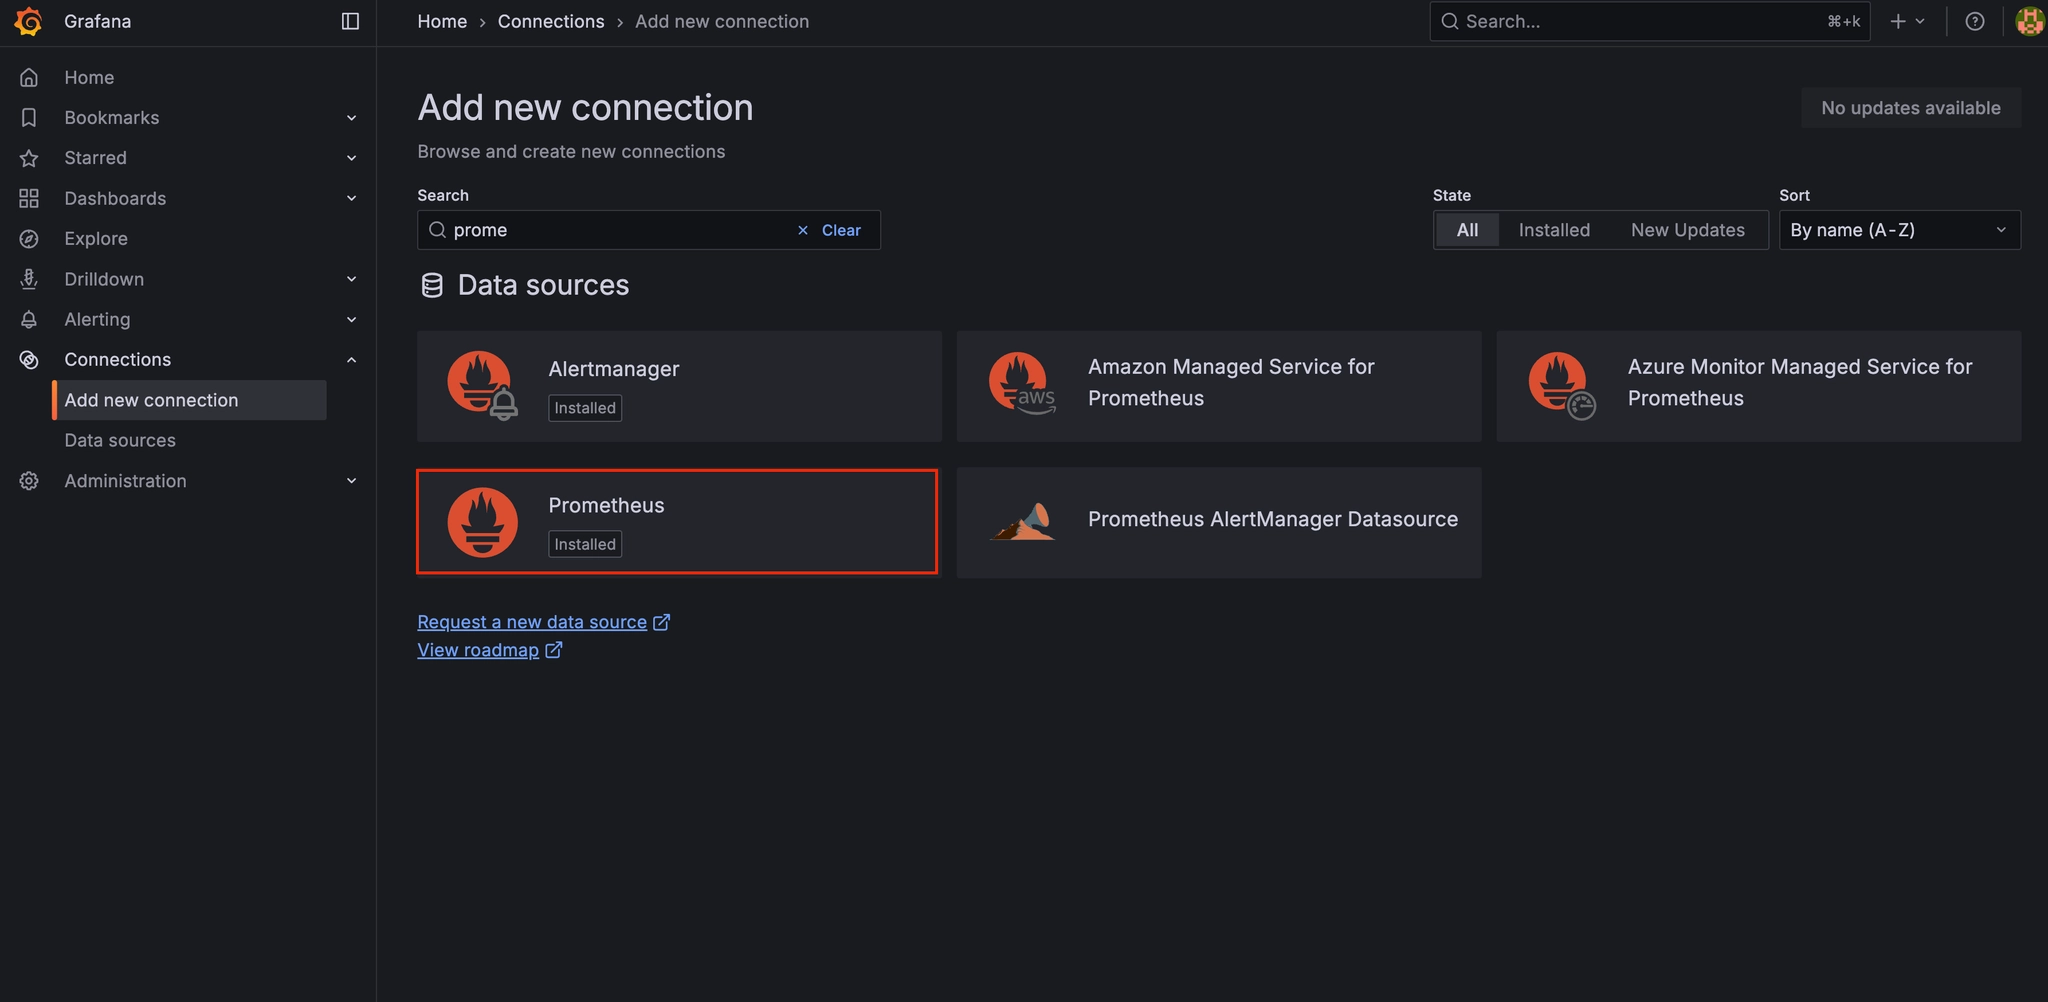Click the Prometheus flame logo
The image size is (2048, 1002).
(x=482, y=522)
